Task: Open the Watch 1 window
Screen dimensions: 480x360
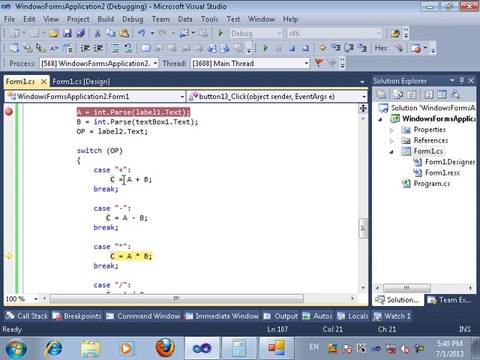Action: point(392,316)
